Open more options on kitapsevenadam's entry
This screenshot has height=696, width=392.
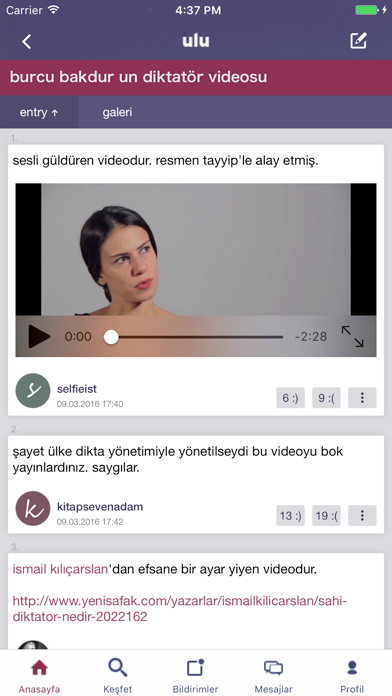pos(362,515)
